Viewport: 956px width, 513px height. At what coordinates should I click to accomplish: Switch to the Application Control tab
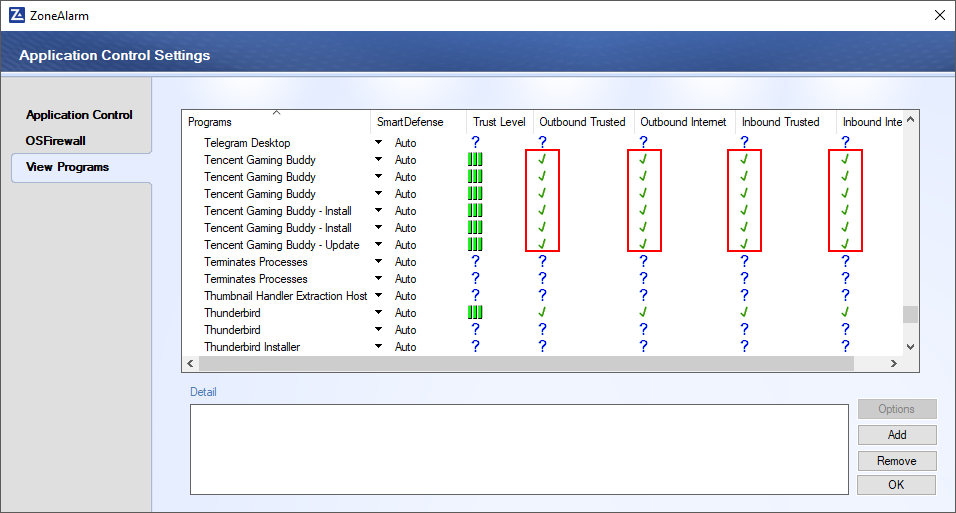click(79, 115)
